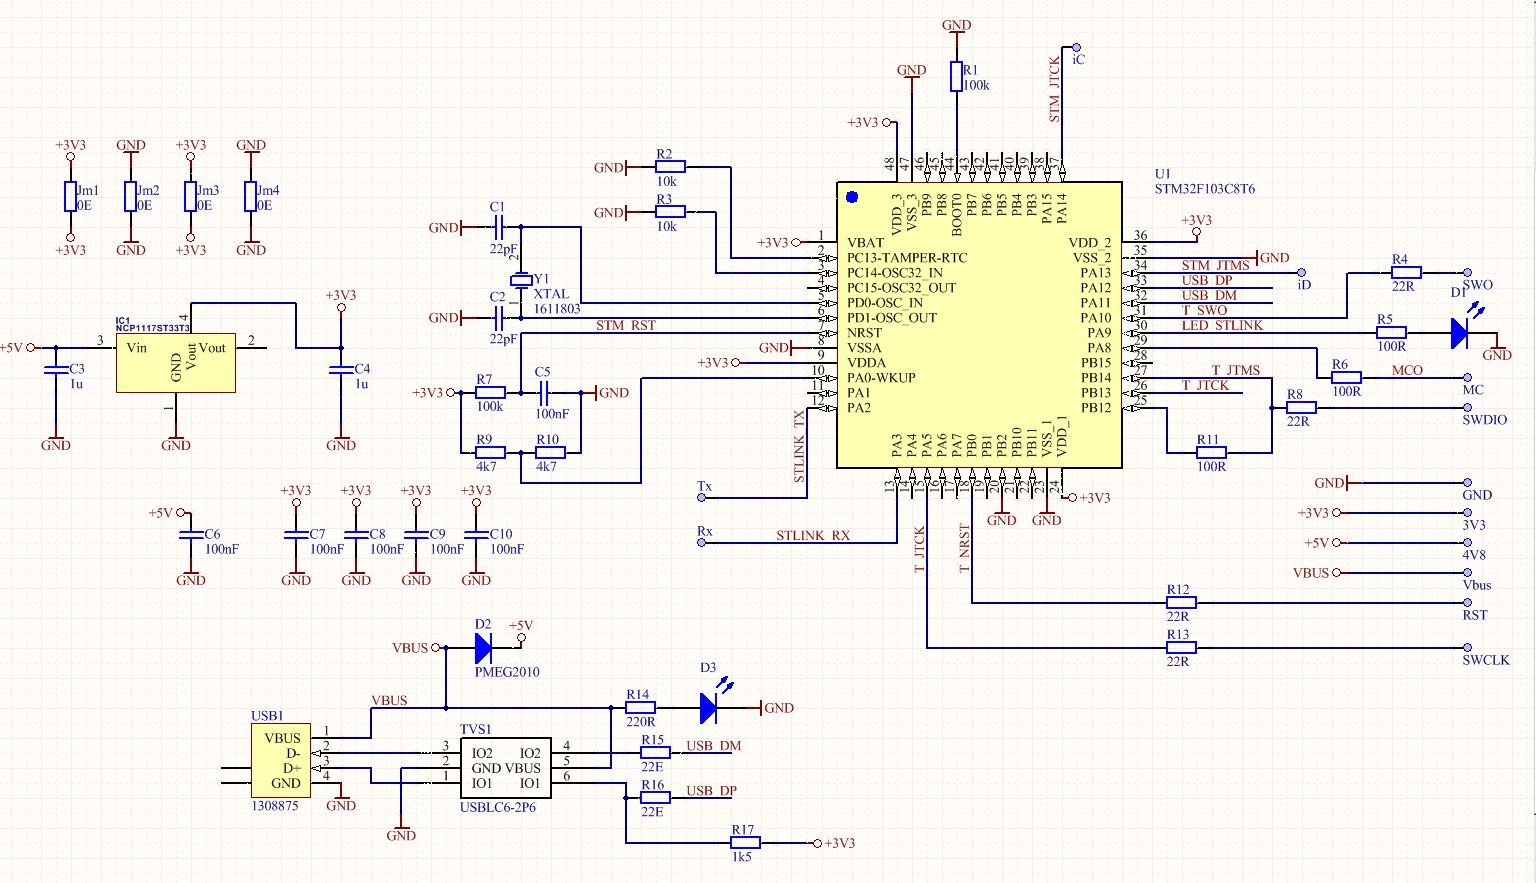Select the IC1 regulator body
1536x883 pixels.
[x=176, y=362]
